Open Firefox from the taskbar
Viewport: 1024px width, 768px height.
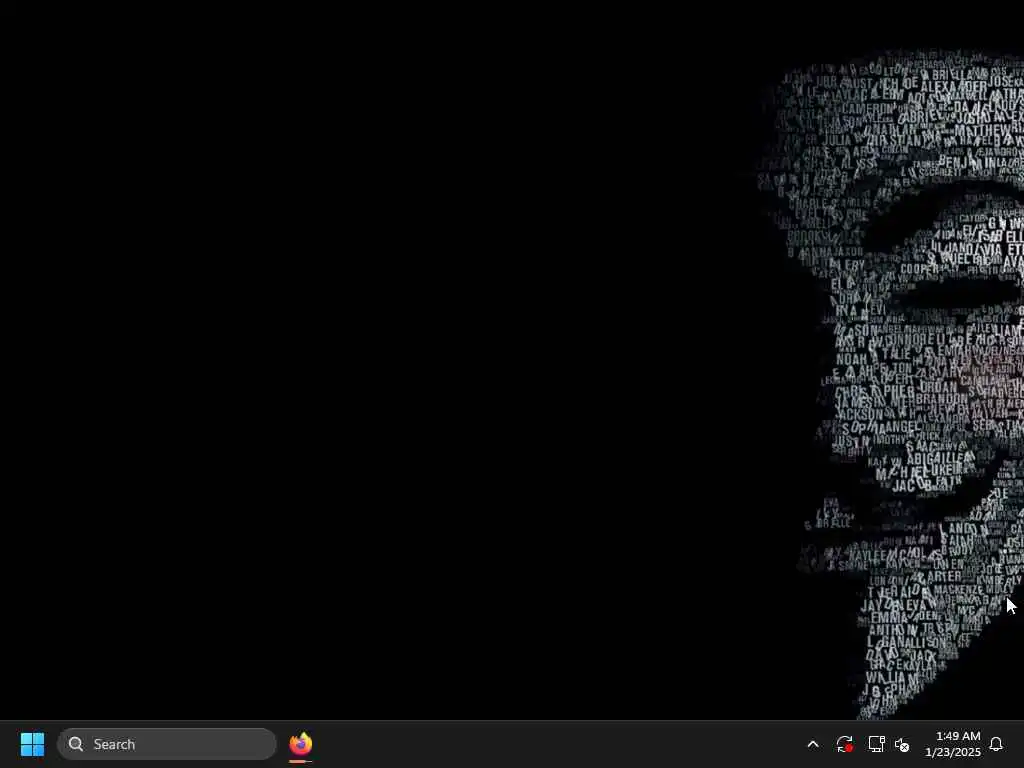point(300,744)
